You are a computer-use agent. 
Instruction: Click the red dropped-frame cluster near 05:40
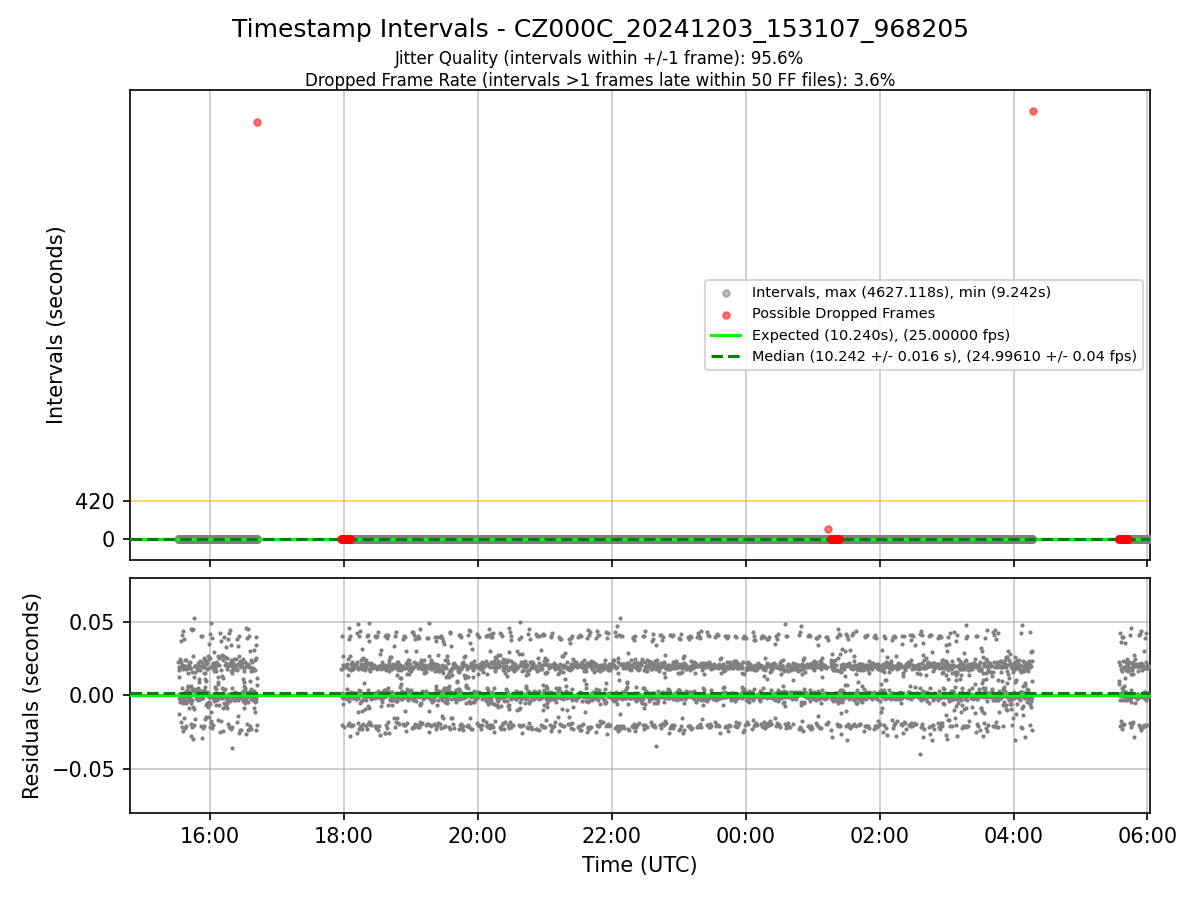point(1124,539)
